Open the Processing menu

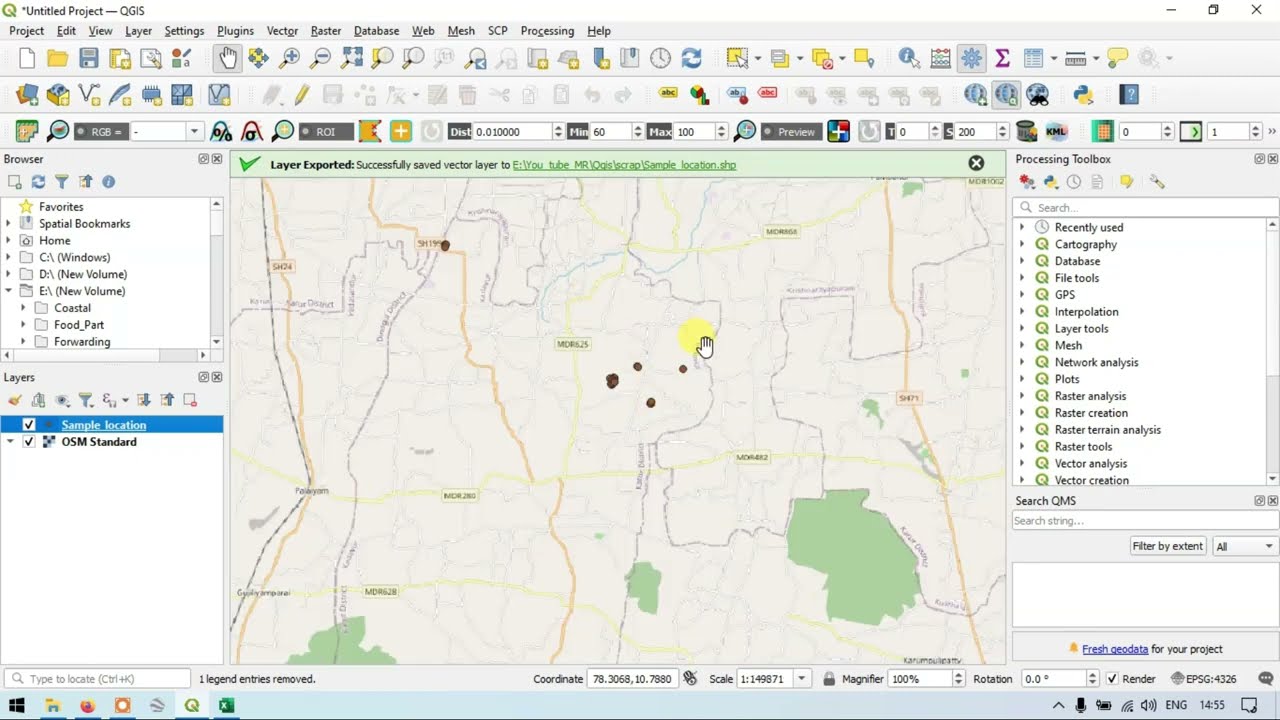coord(547,31)
